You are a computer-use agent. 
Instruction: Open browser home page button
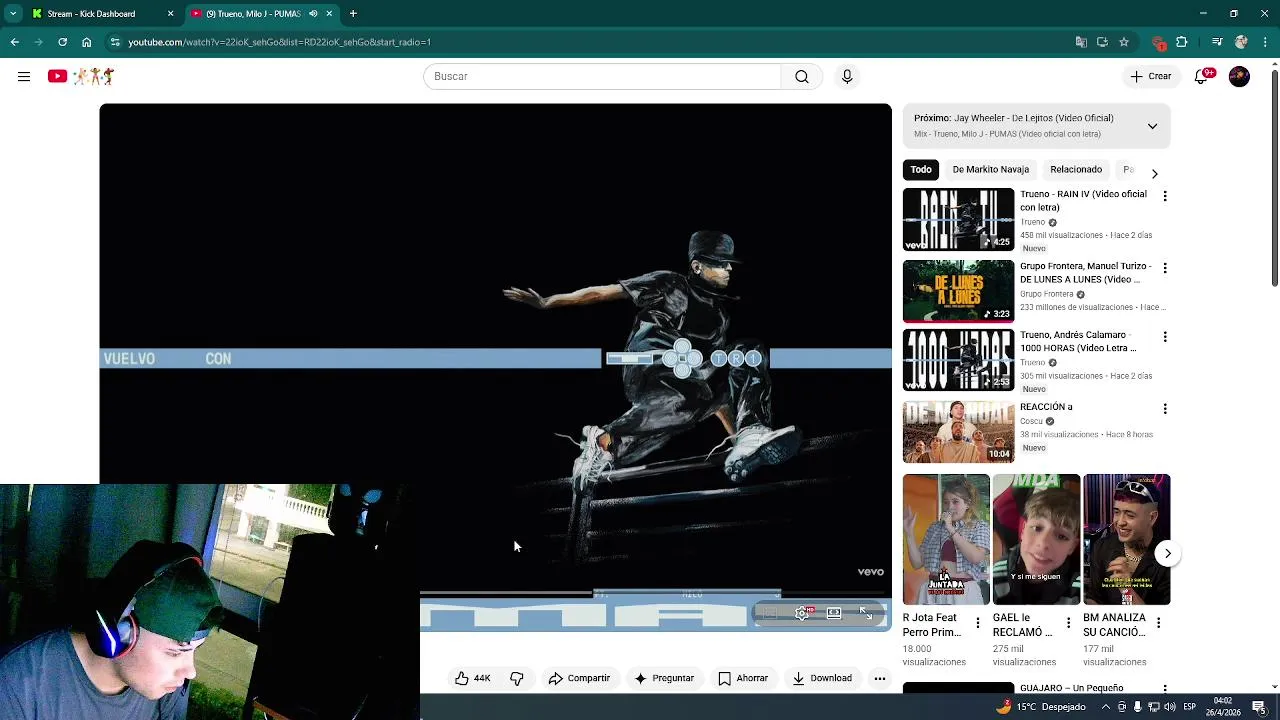click(87, 42)
